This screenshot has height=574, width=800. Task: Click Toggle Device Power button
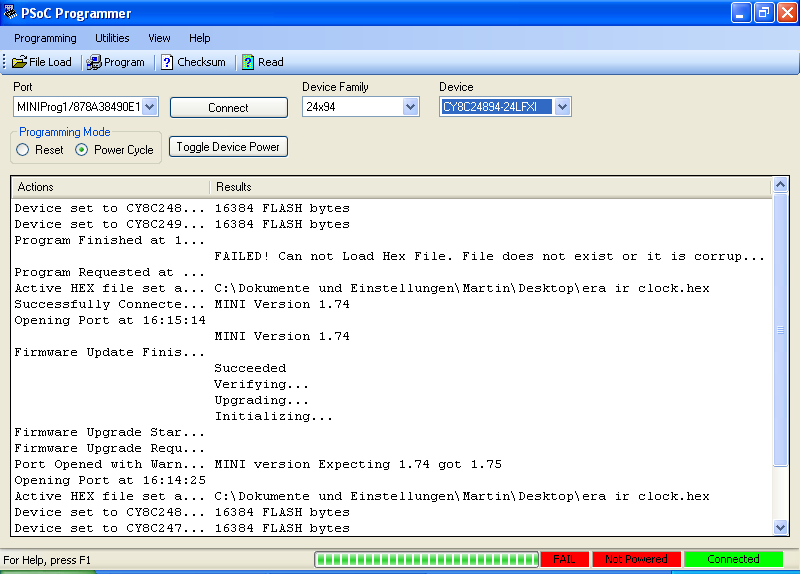228,147
